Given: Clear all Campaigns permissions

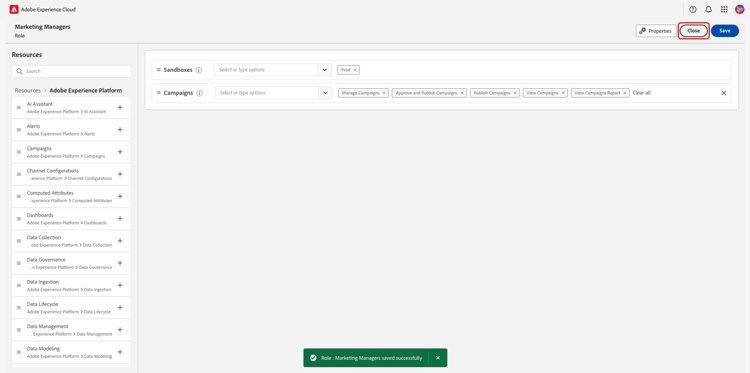Looking at the screenshot, I should click(641, 93).
